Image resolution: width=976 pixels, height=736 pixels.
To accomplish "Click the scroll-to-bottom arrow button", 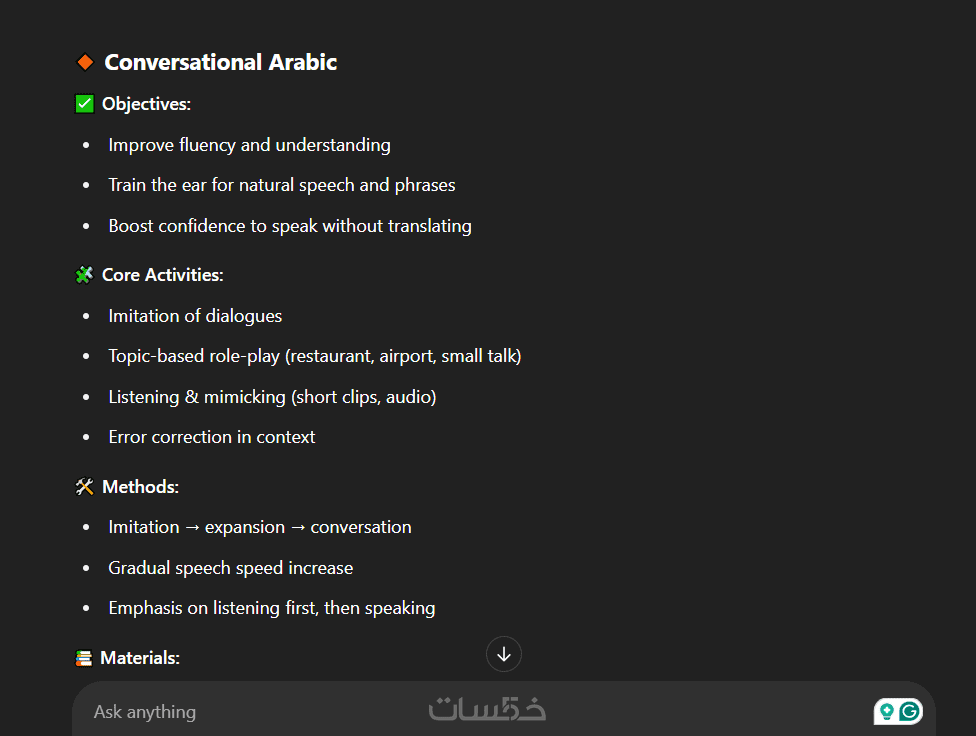I will click(x=504, y=654).
